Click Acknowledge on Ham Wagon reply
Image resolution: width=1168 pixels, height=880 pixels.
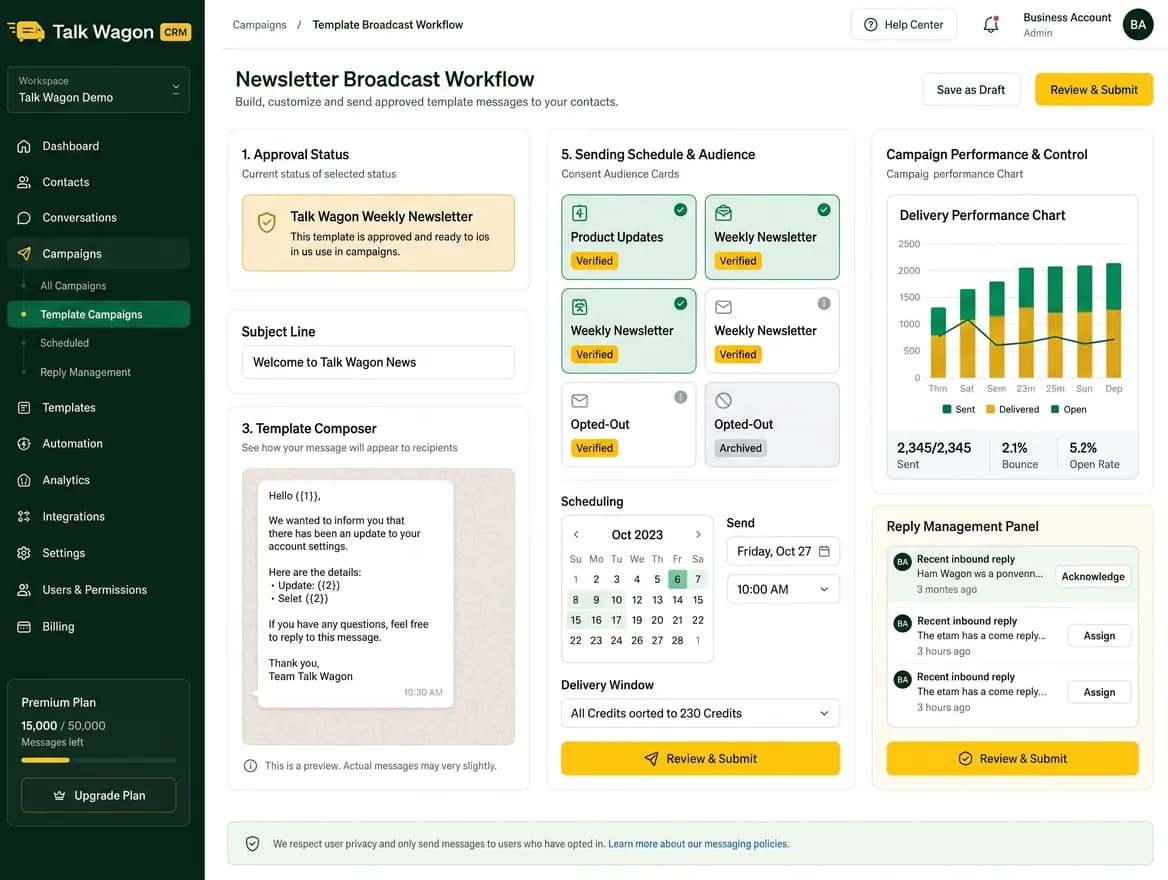pos(1093,576)
